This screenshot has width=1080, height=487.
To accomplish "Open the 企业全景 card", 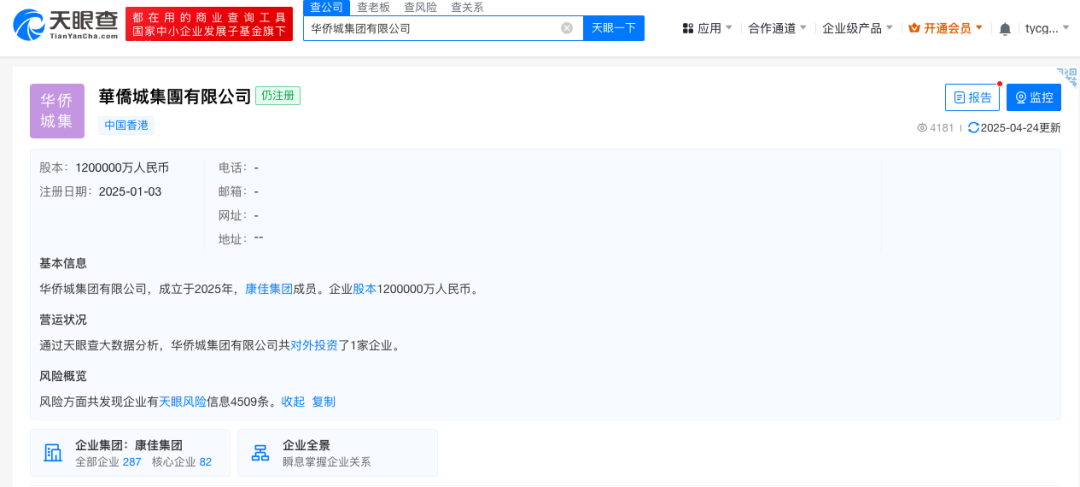I will [x=338, y=453].
